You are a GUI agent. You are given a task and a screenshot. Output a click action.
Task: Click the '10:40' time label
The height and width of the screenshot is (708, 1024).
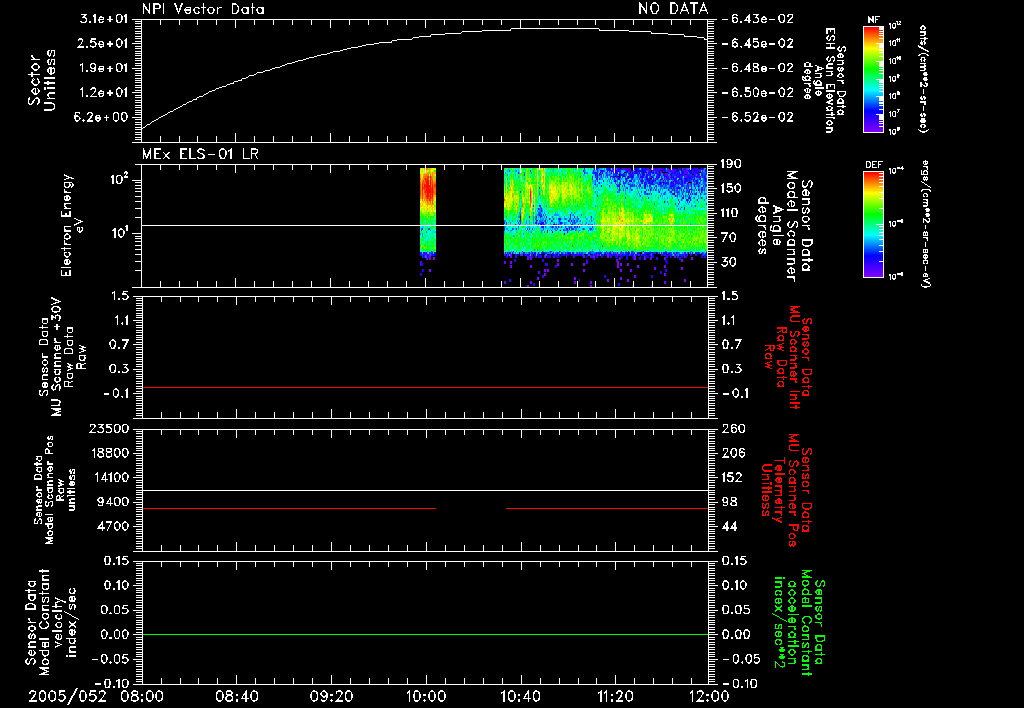coord(520,696)
